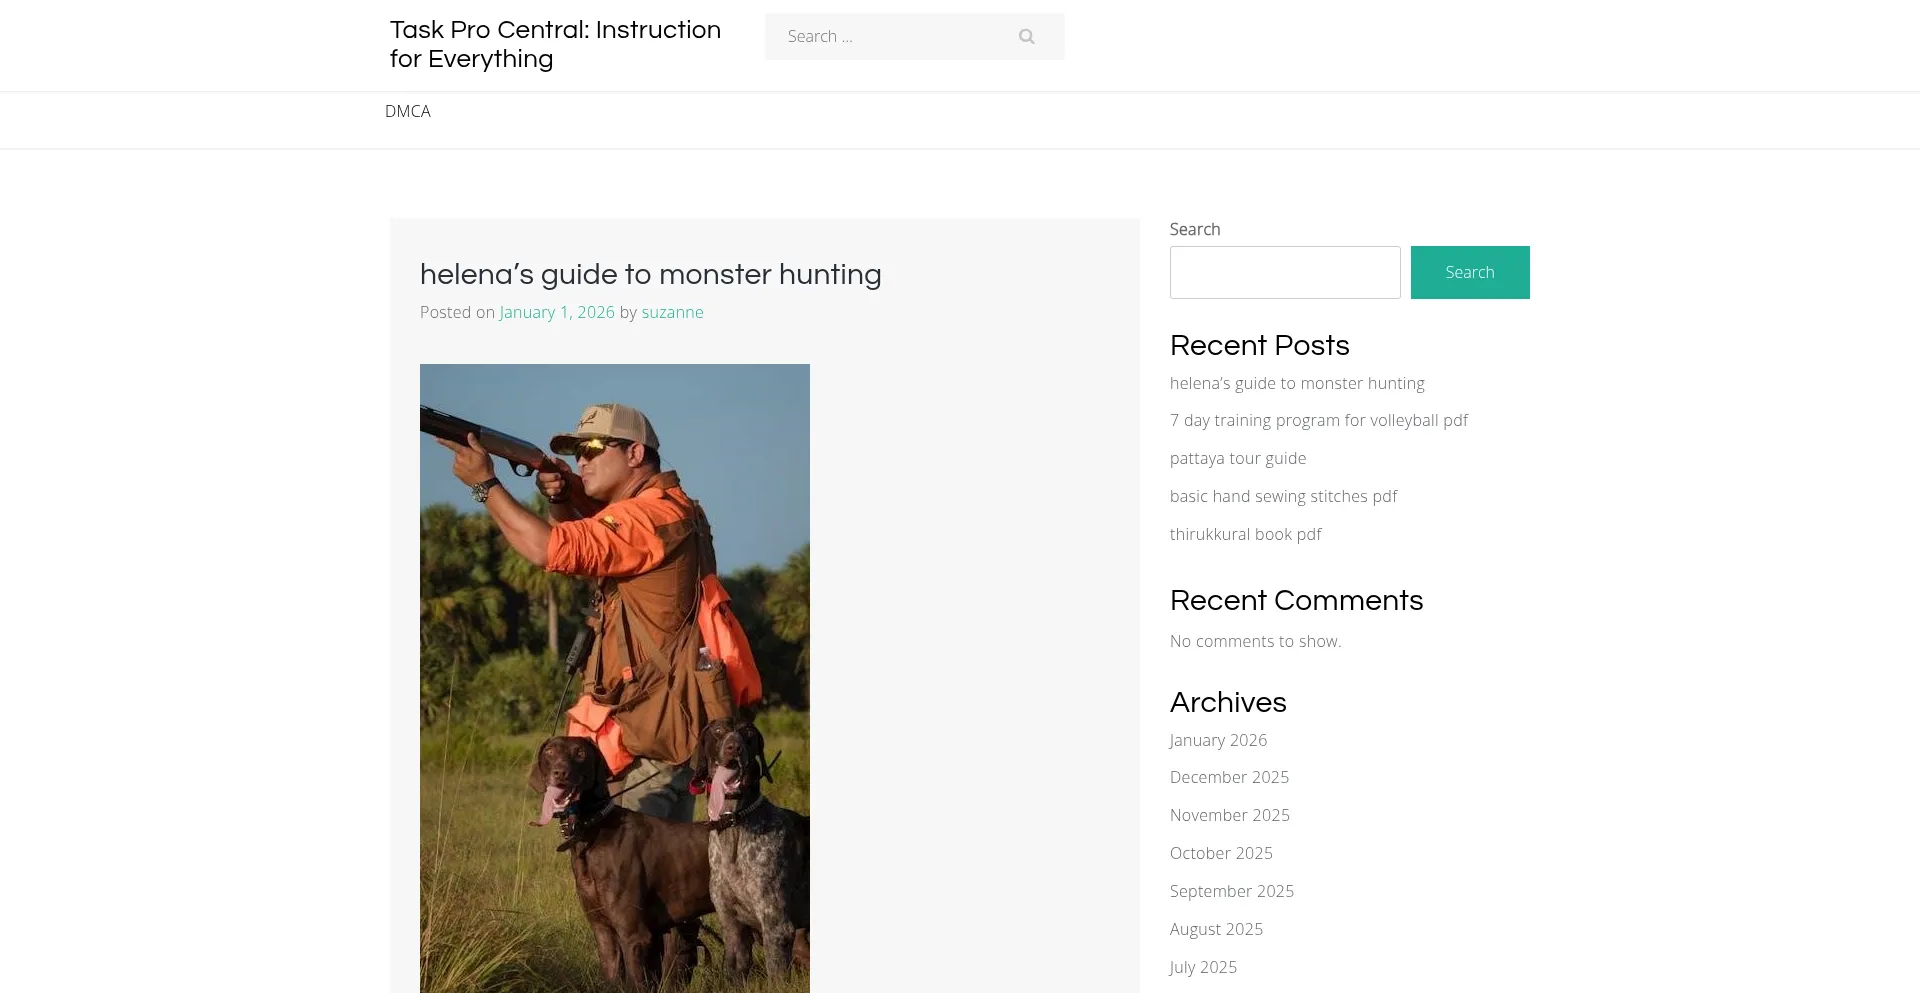The image size is (1920, 993).
Task: Click the green Search button
Action: coord(1469,272)
